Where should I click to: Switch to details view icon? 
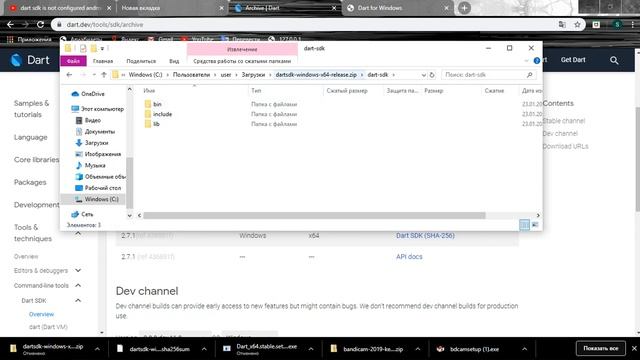[x=524, y=225]
